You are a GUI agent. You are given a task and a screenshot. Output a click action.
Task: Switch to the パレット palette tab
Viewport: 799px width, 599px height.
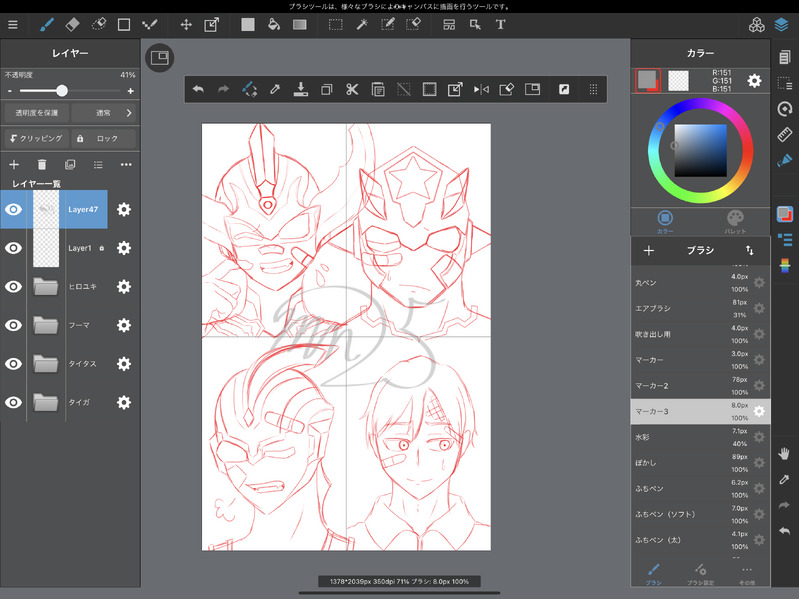(735, 222)
